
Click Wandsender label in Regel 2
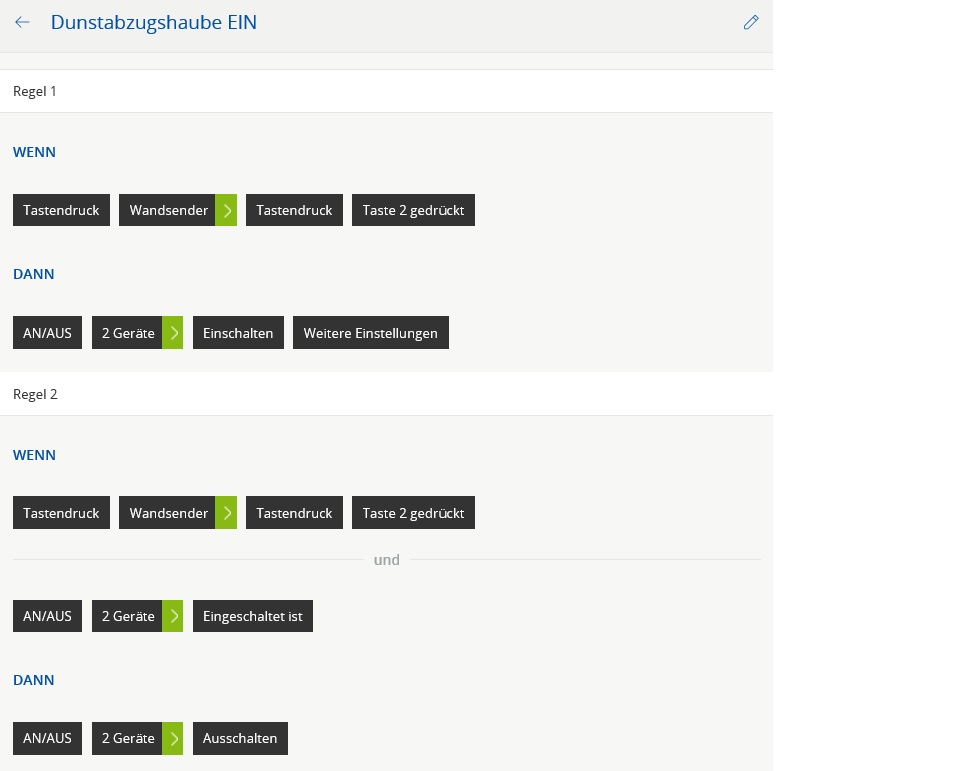coord(168,513)
